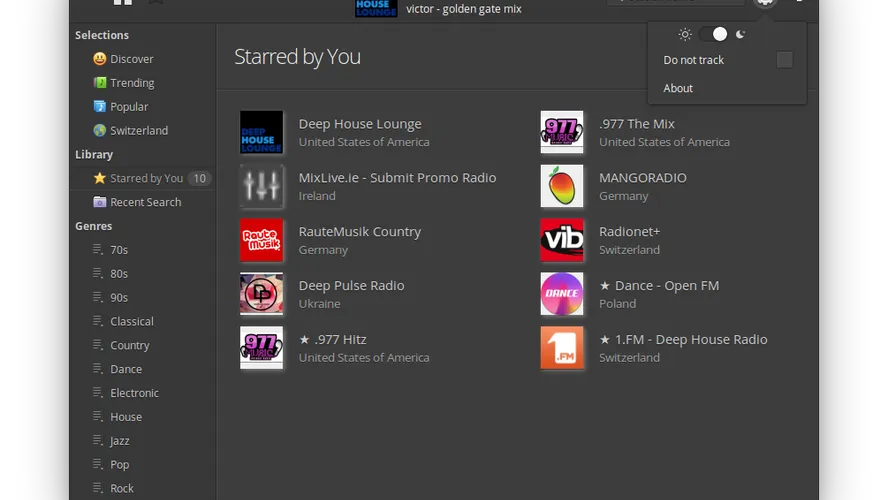The width and height of the screenshot is (888, 500).
Task: Toggle the light/dark mode switch
Action: click(713, 34)
